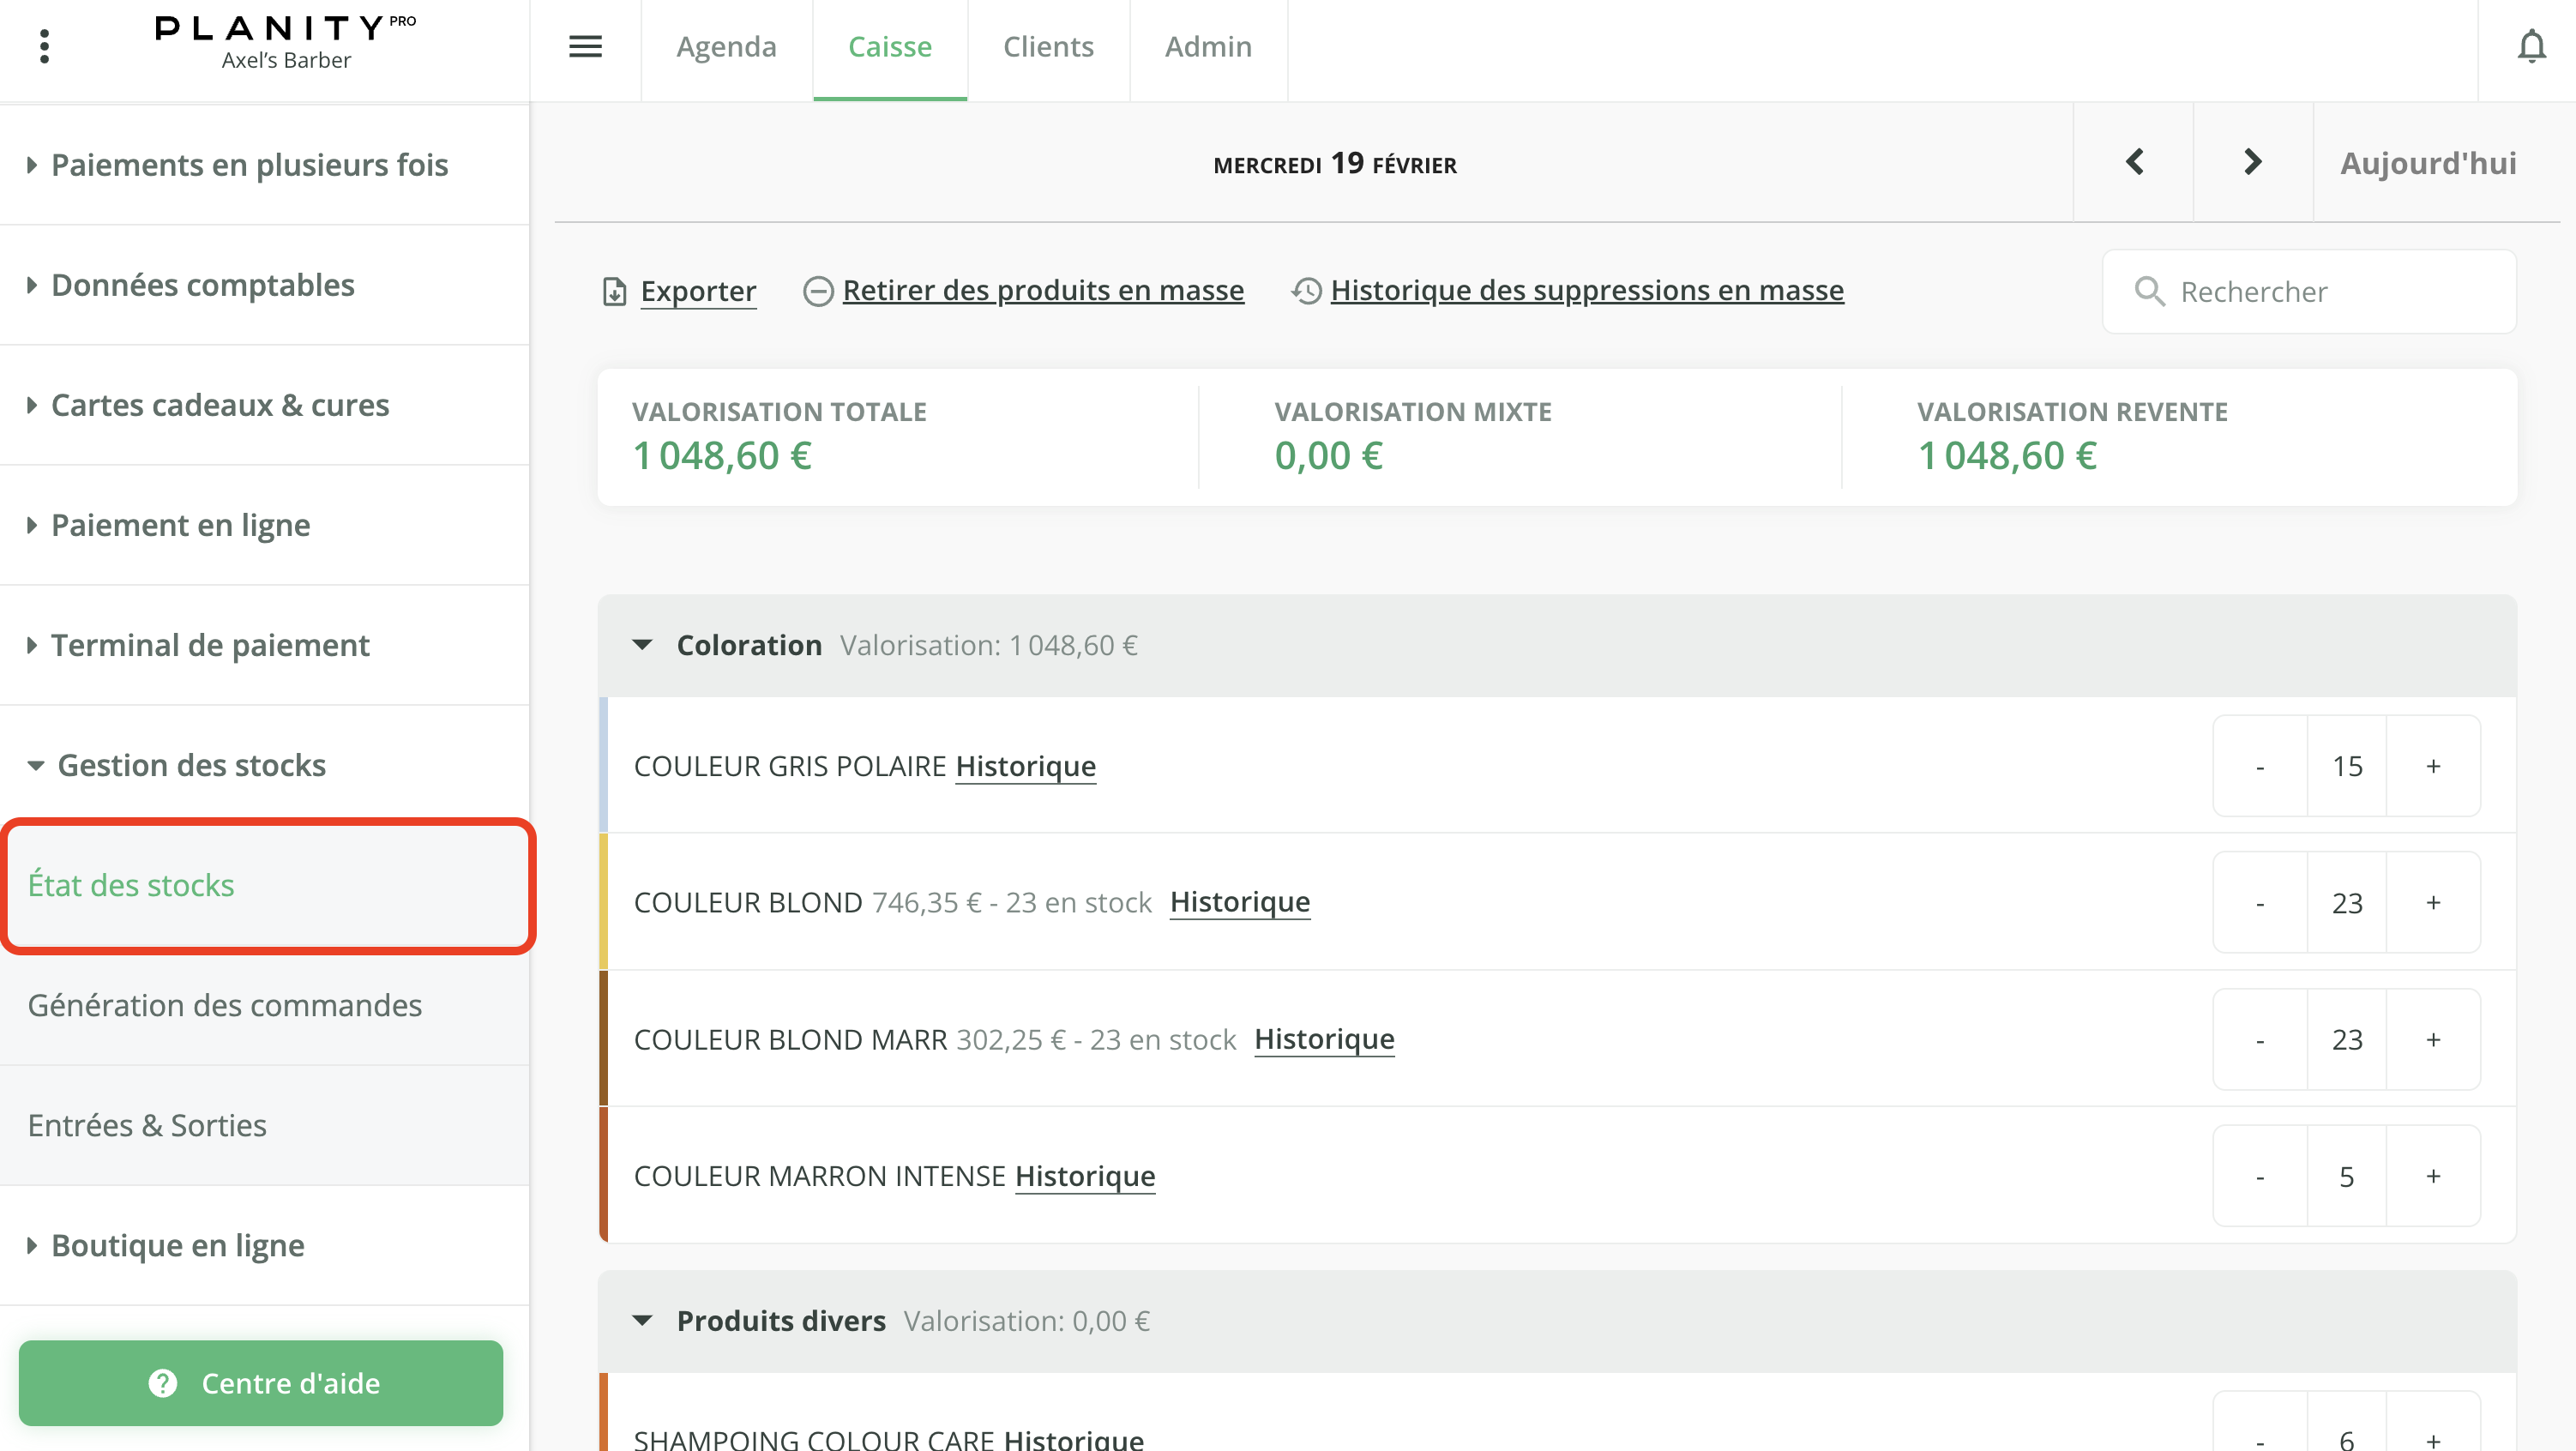Click the COULEUR BLOND yellow color bar
This screenshot has height=1451, width=2576.
coord(604,902)
